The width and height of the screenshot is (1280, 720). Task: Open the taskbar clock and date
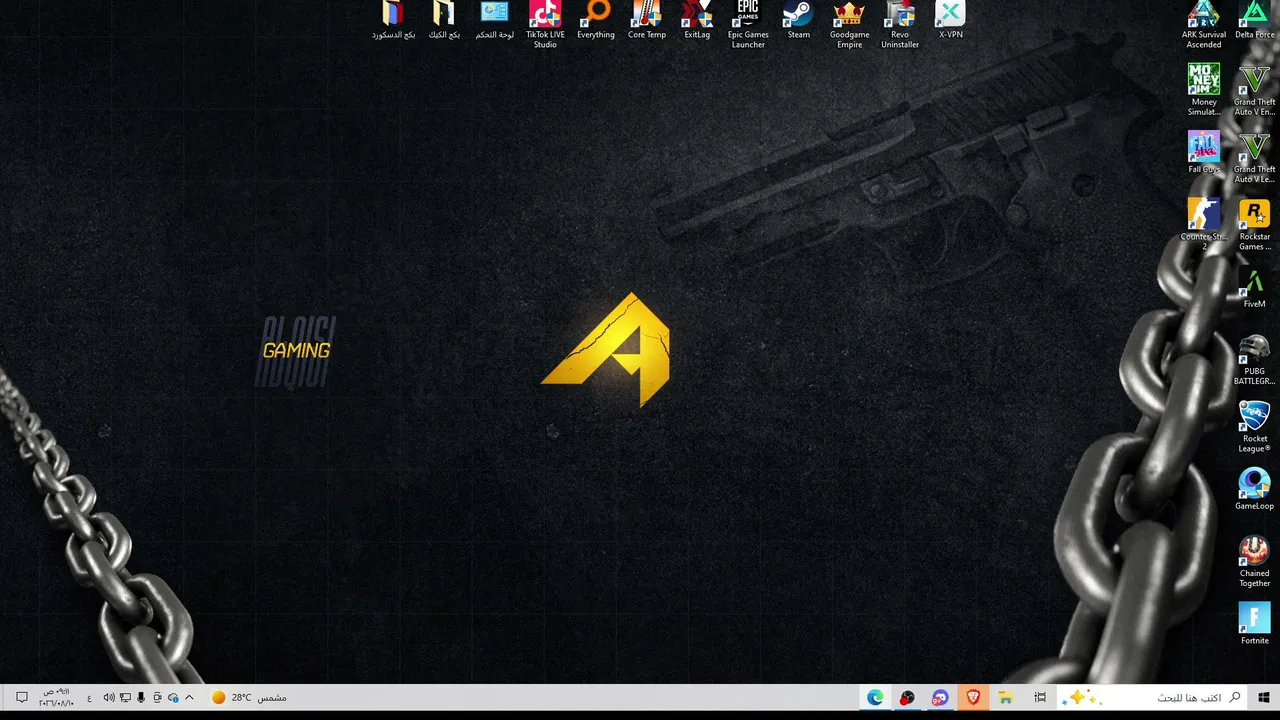tap(57, 697)
